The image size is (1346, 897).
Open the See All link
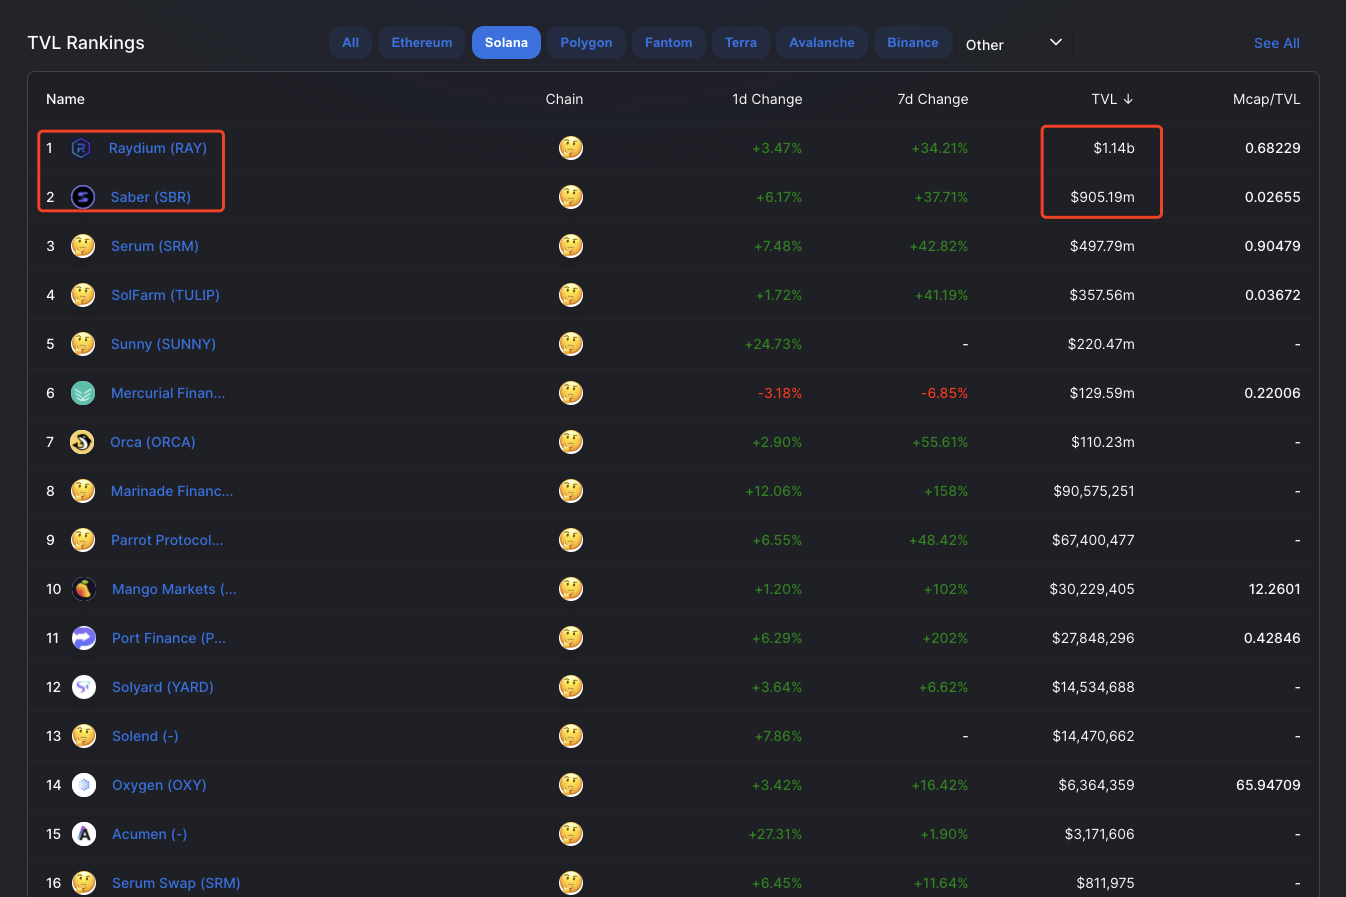pos(1277,43)
